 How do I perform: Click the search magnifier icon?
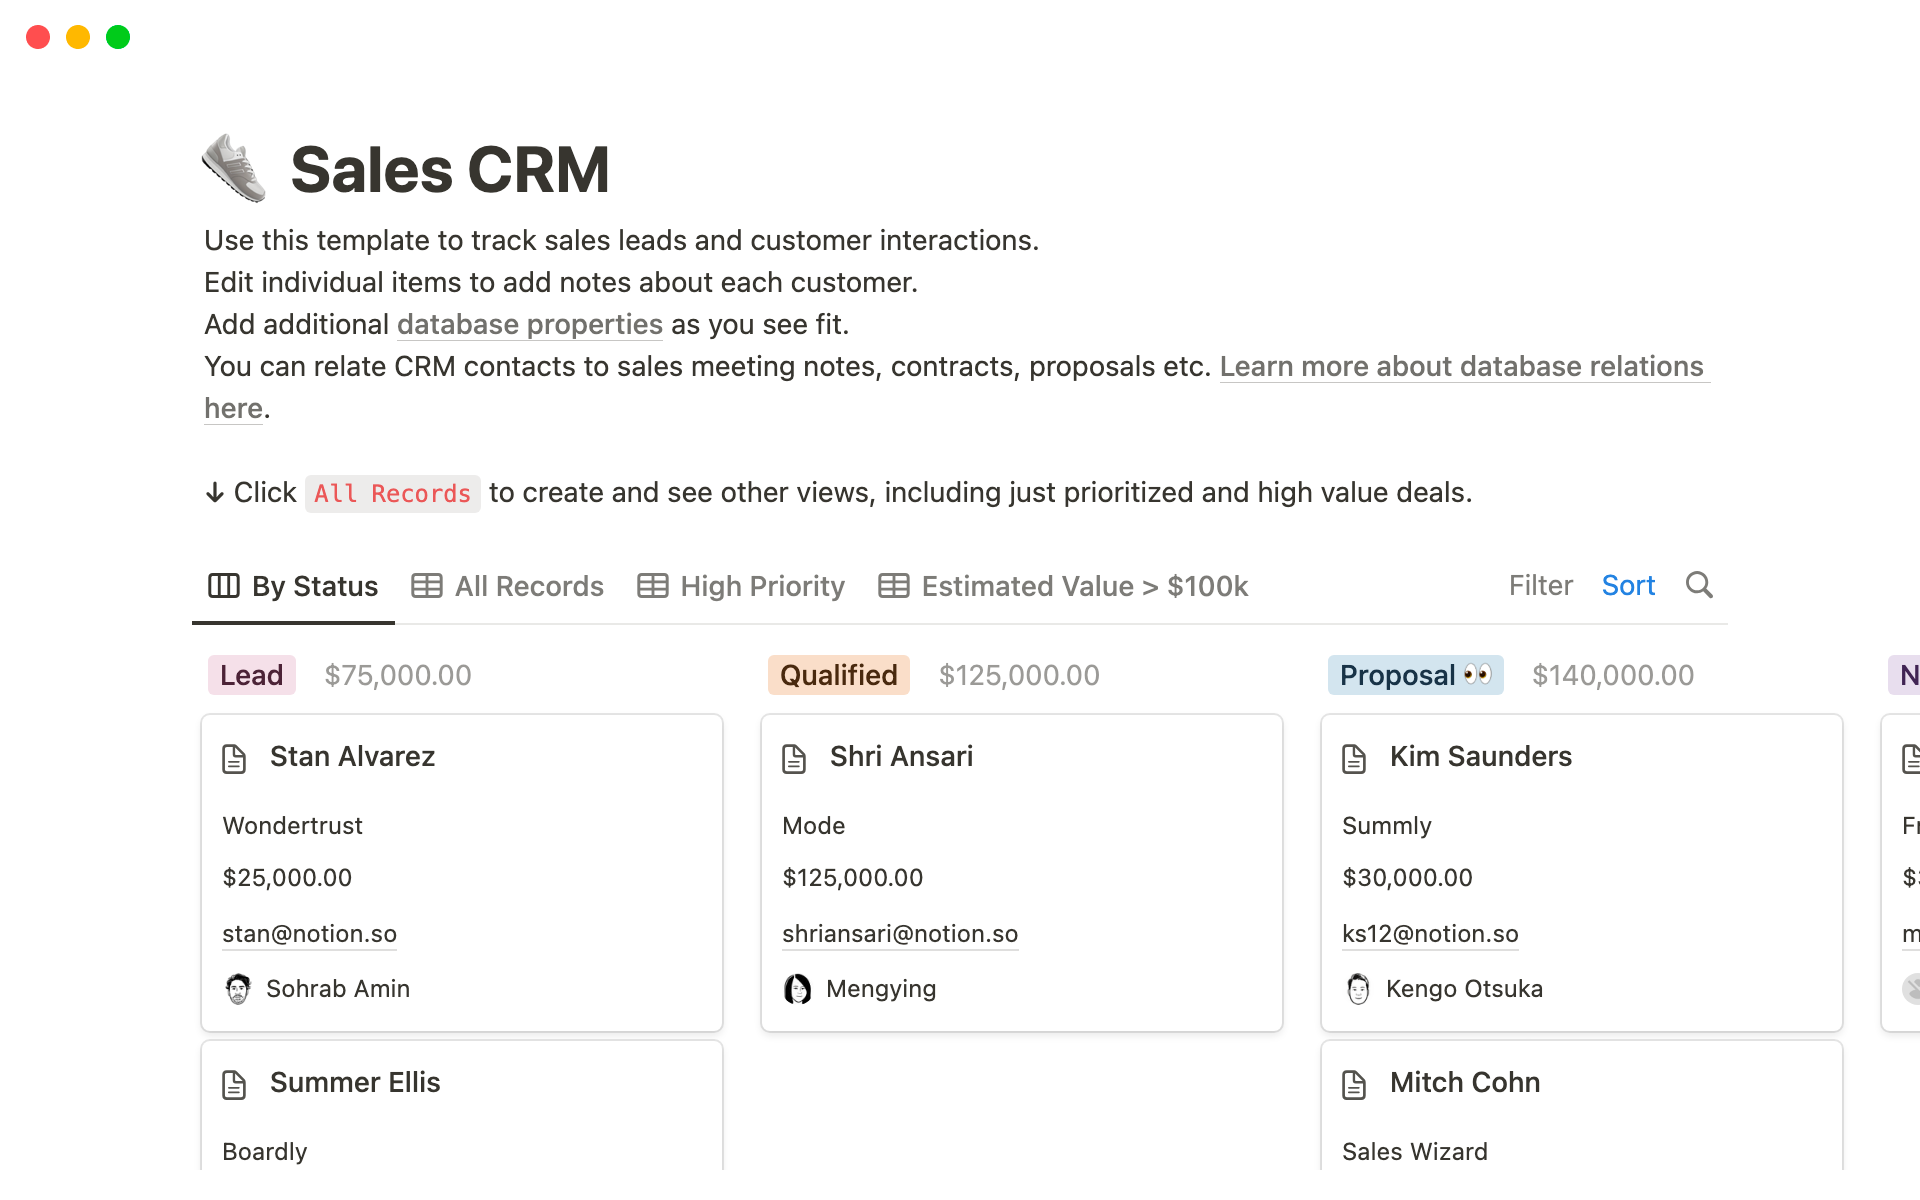(1699, 585)
